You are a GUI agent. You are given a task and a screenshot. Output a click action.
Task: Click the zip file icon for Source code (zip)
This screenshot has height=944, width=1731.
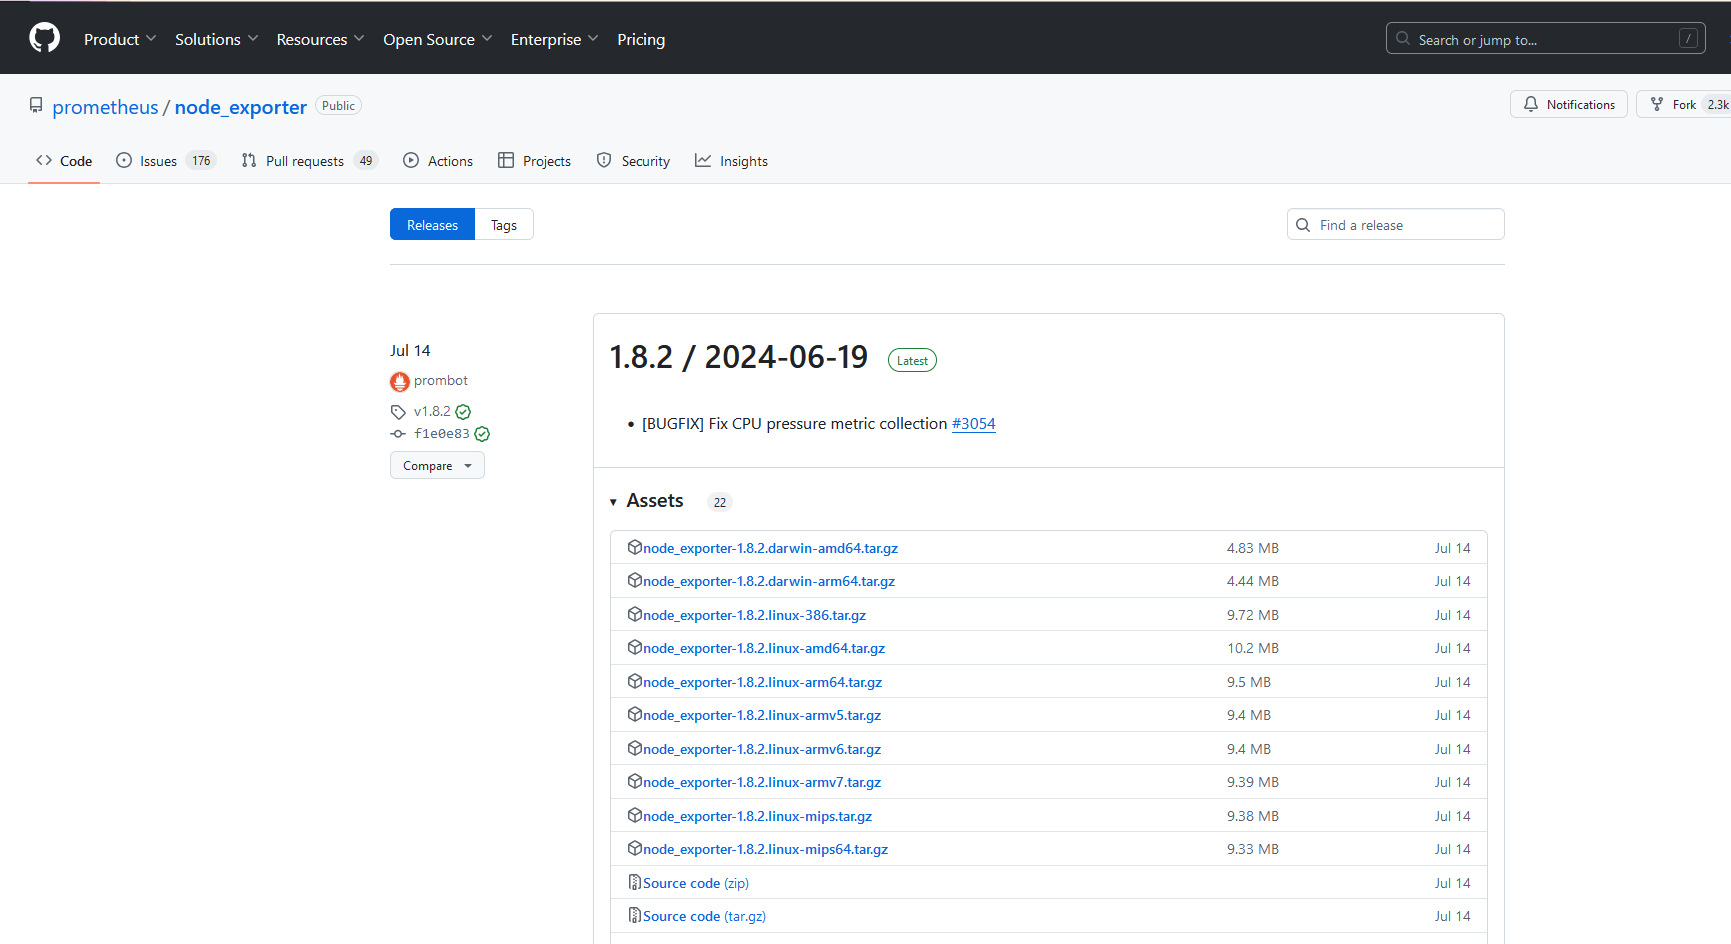(634, 882)
